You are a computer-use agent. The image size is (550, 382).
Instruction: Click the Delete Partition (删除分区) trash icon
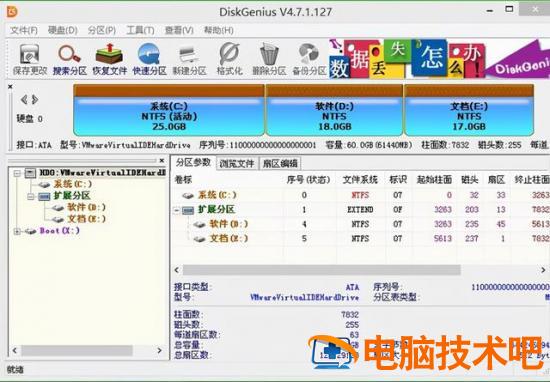coord(269,54)
